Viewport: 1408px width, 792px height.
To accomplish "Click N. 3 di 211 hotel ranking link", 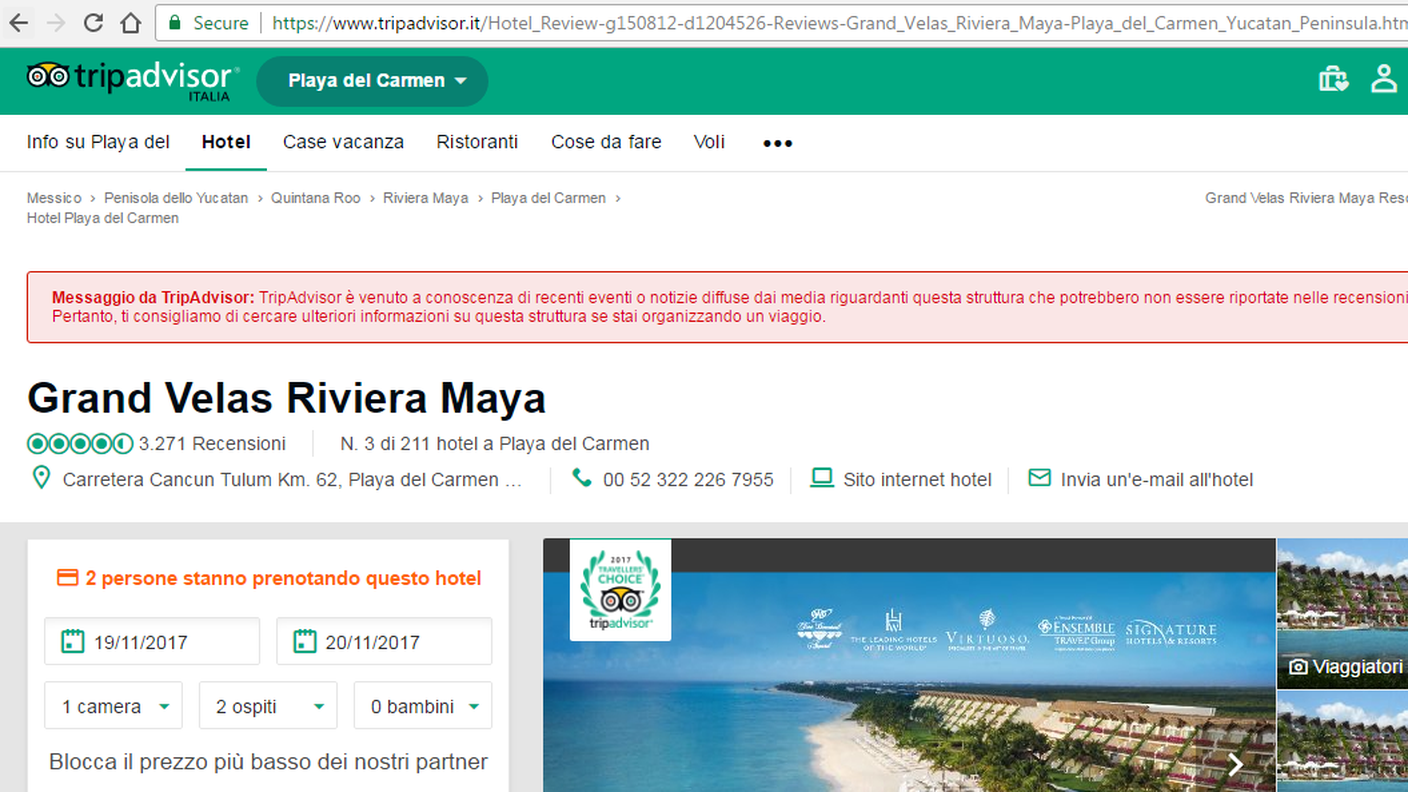I will 495,444.
